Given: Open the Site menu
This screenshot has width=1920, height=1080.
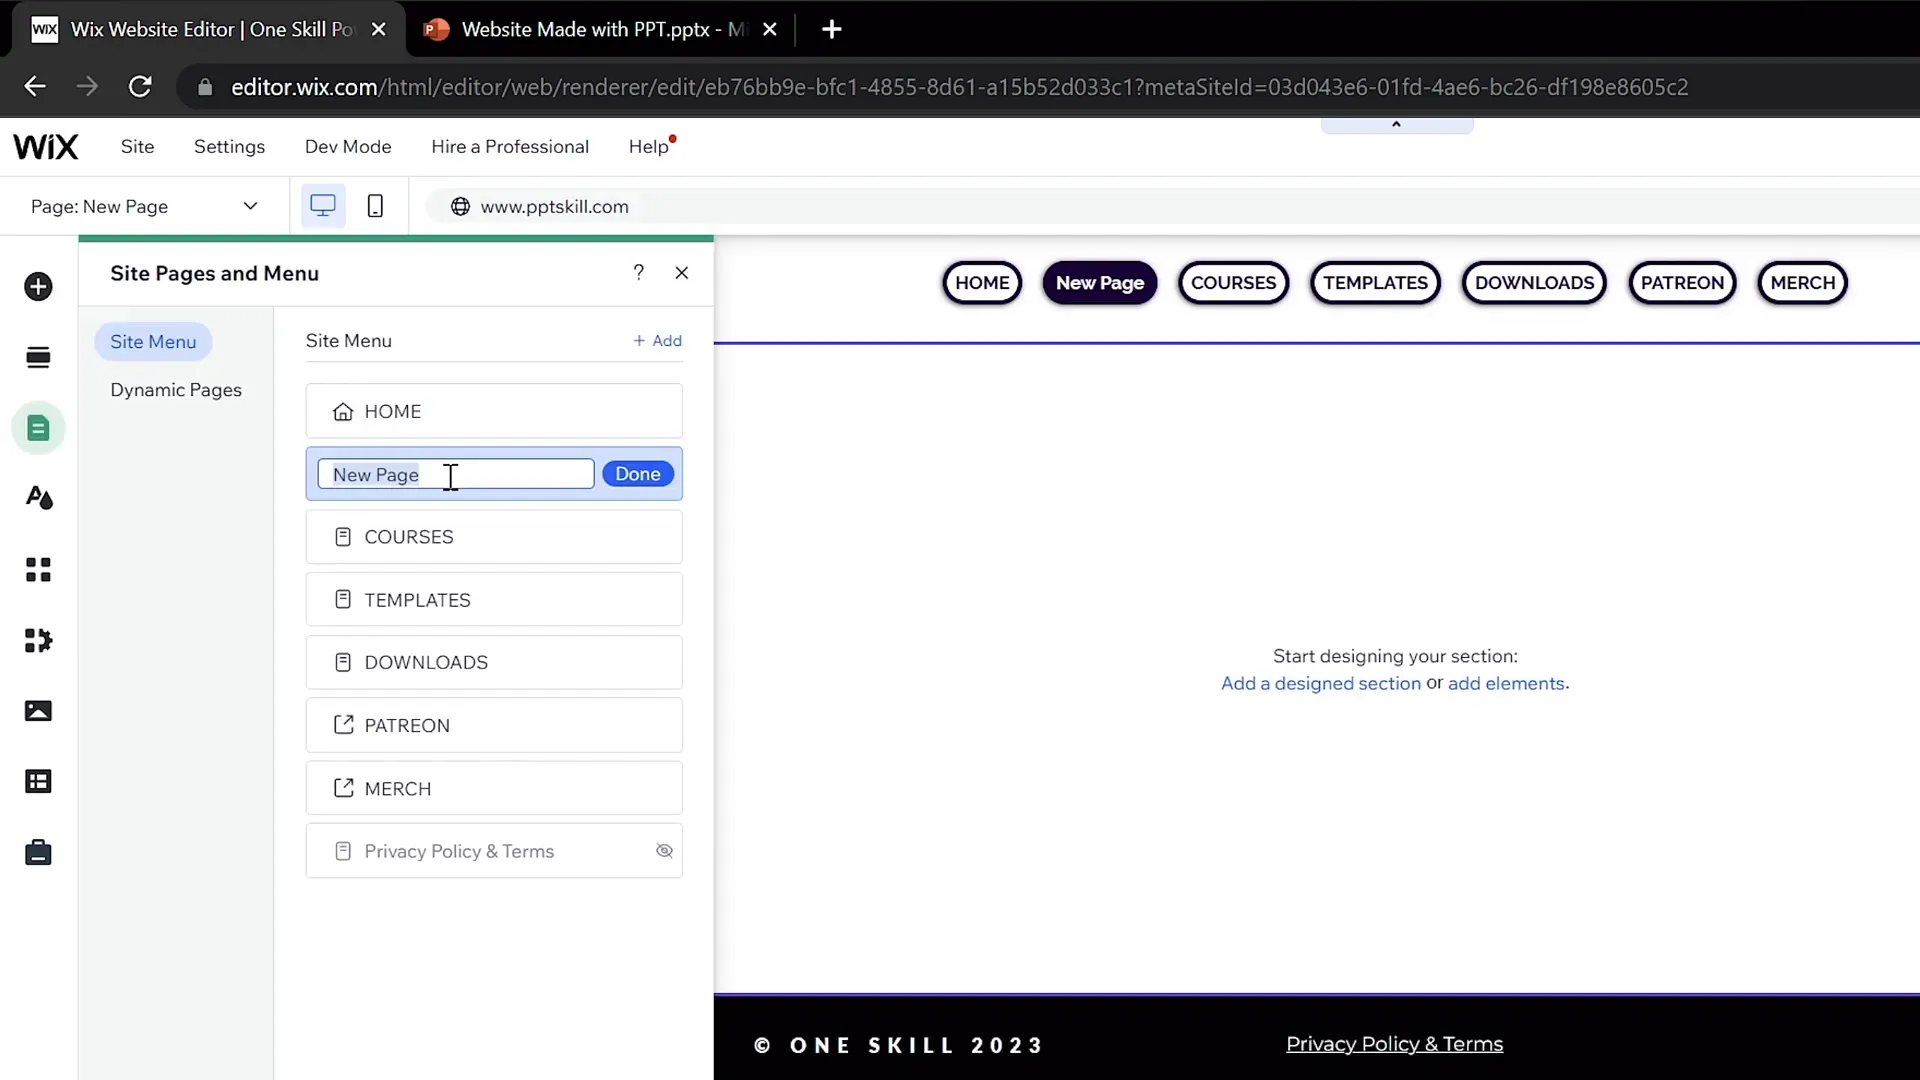Looking at the screenshot, I should pyautogui.click(x=137, y=147).
